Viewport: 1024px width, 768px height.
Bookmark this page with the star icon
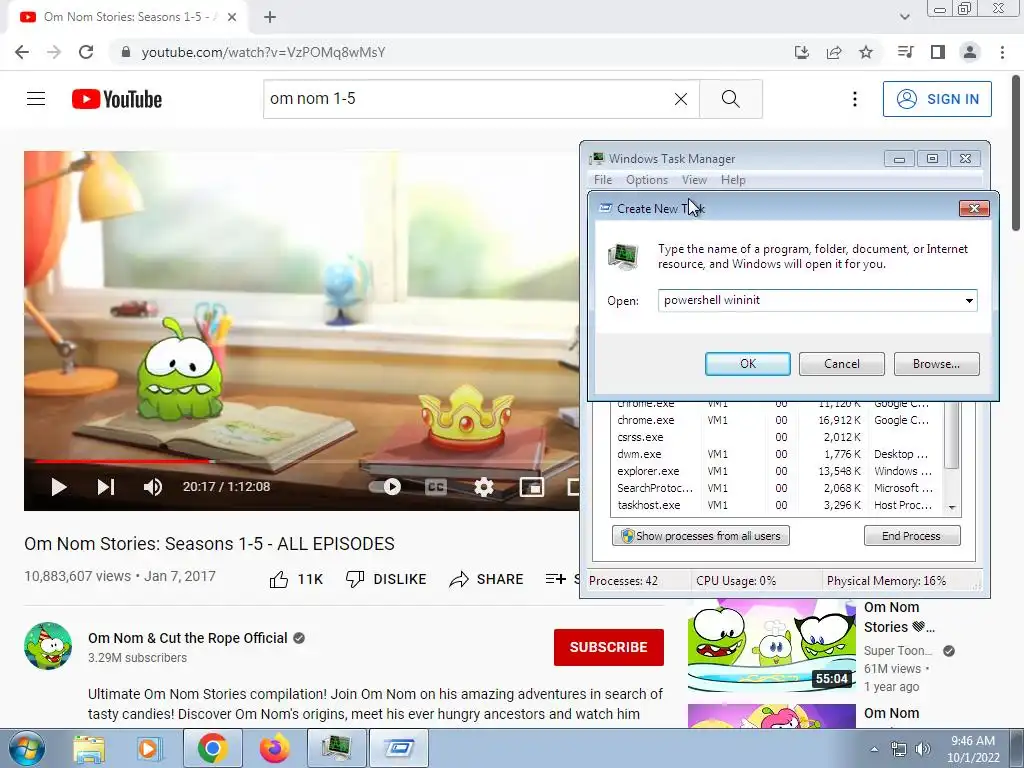tap(866, 52)
